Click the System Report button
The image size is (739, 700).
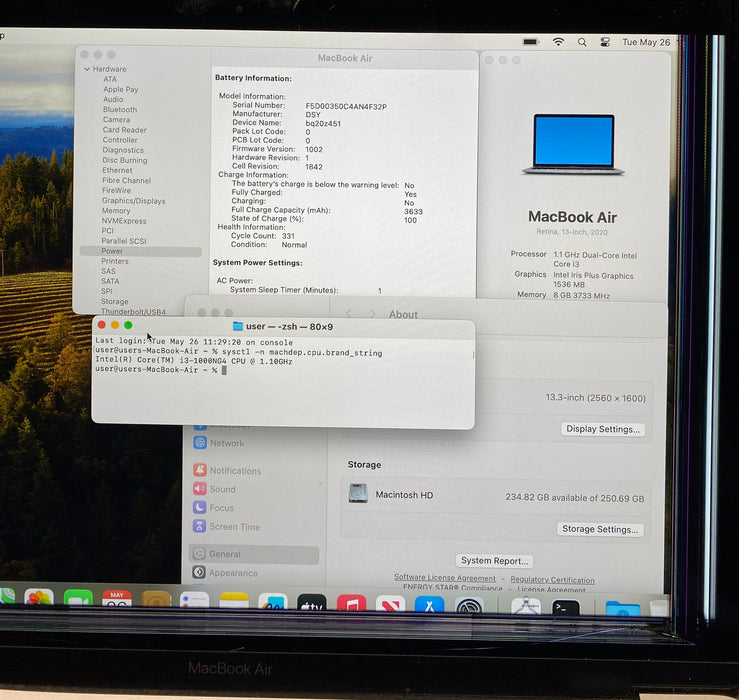point(494,560)
